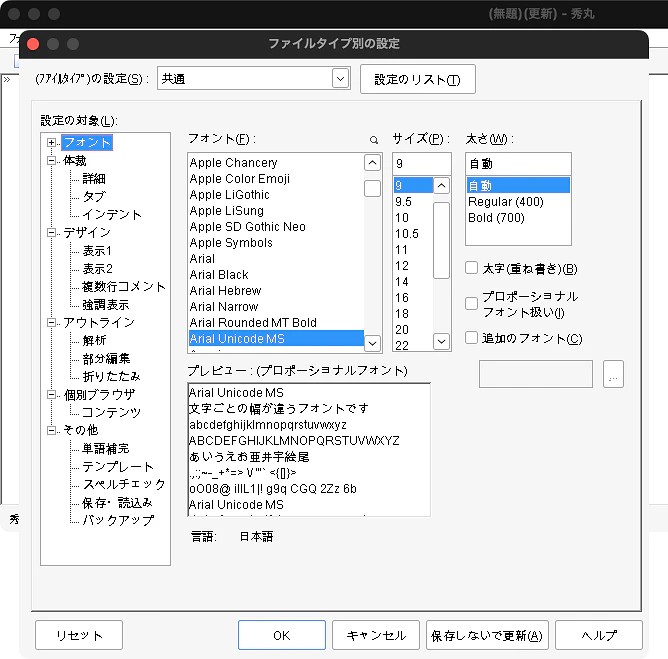This screenshot has width=668, height=659.
Task: Click the additional font browse ellipsis button
Action: click(613, 374)
